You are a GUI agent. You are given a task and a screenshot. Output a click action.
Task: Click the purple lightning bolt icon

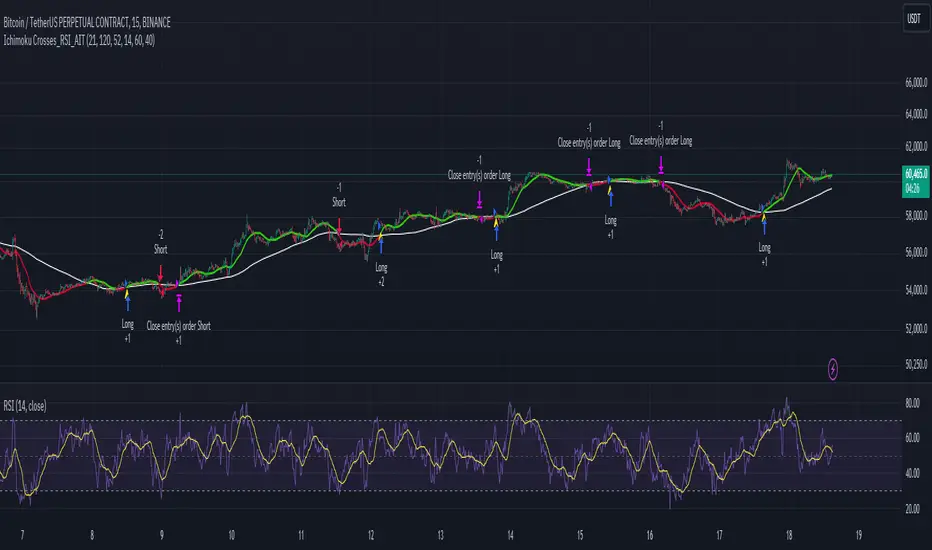click(833, 369)
